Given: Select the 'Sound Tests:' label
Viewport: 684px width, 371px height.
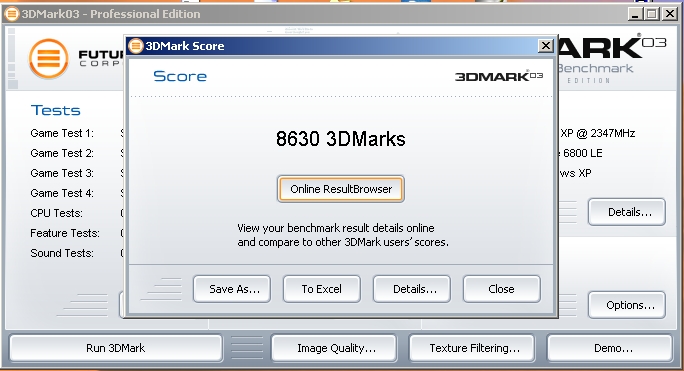Looking at the screenshot, I should click(62, 253).
